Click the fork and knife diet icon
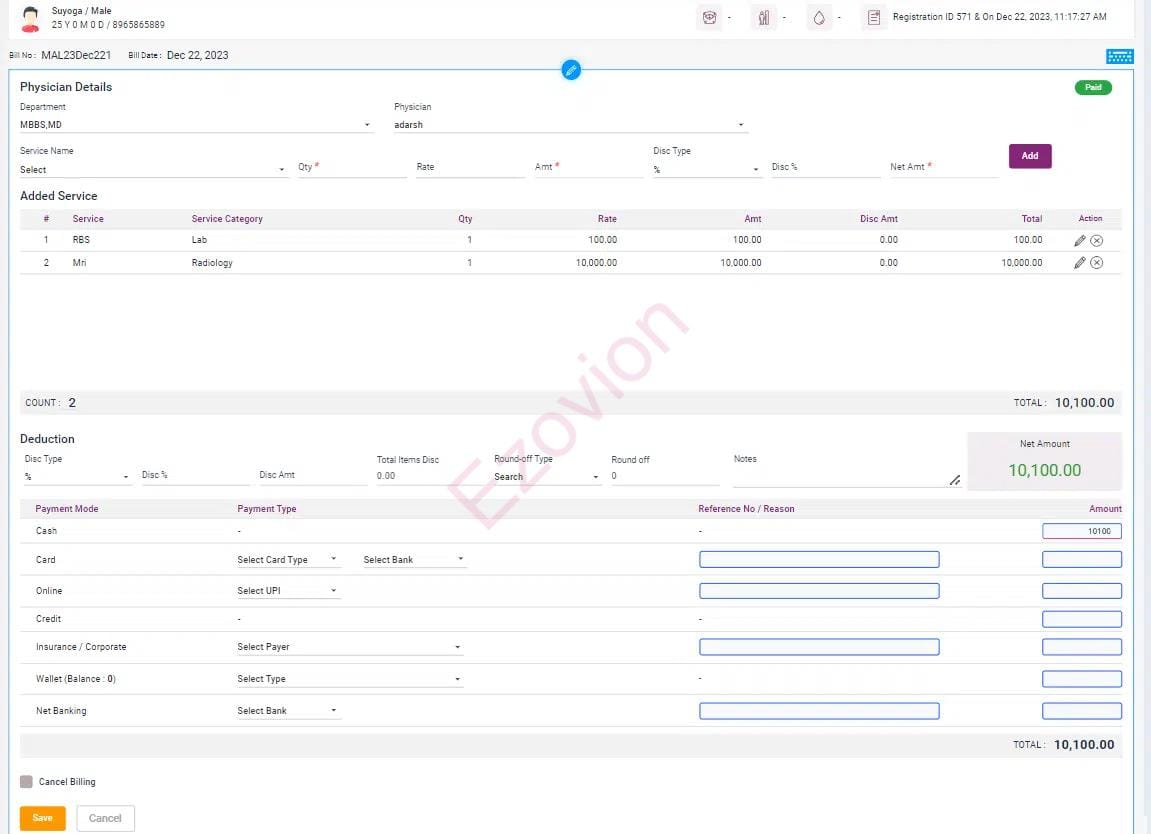The height and width of the screenshot is (834, 1151). point(764,18)
